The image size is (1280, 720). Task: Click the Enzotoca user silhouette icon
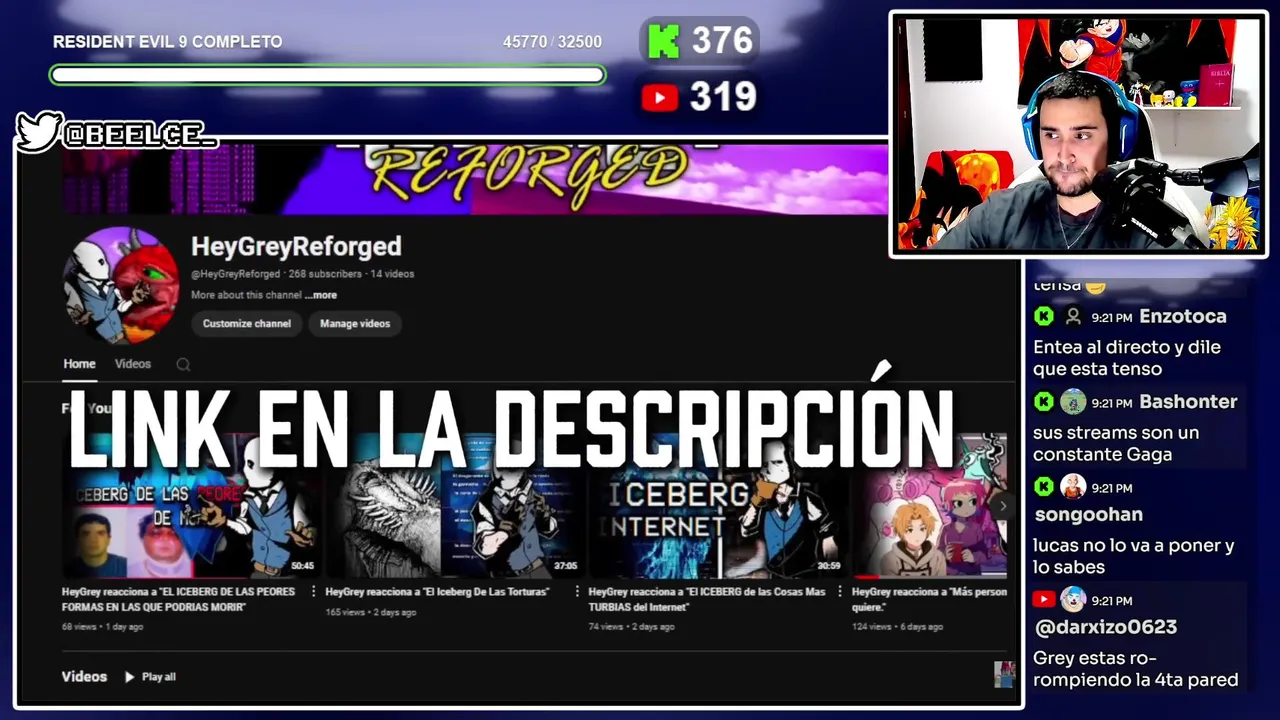[1073, 316]
